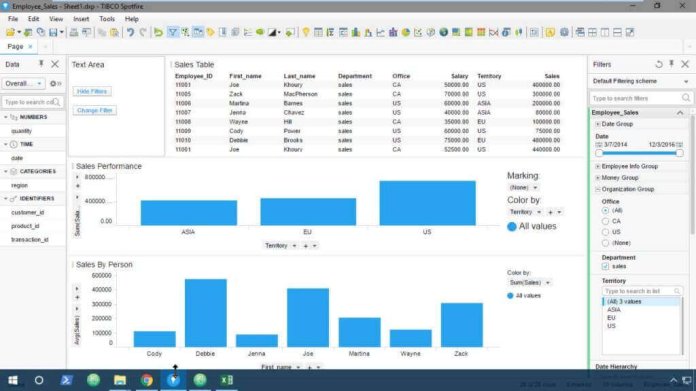This screenshot has width=696, height=391.
Task: Click the Change Filter button
Action: (x=95, y=111)
